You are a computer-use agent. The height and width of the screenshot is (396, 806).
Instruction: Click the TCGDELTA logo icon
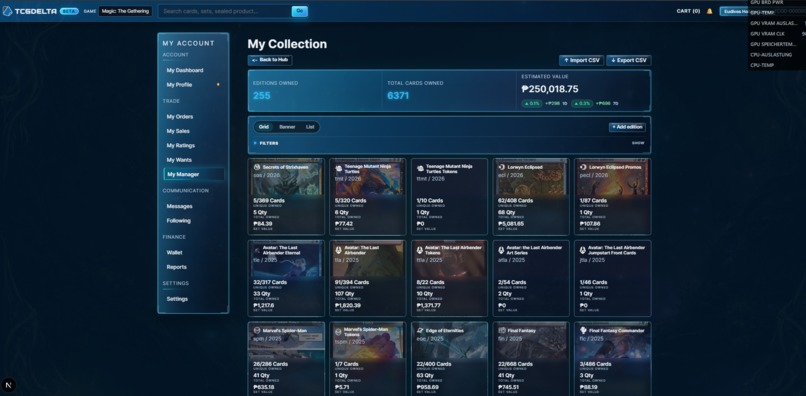pyautogui.click(x=7, y=11)
